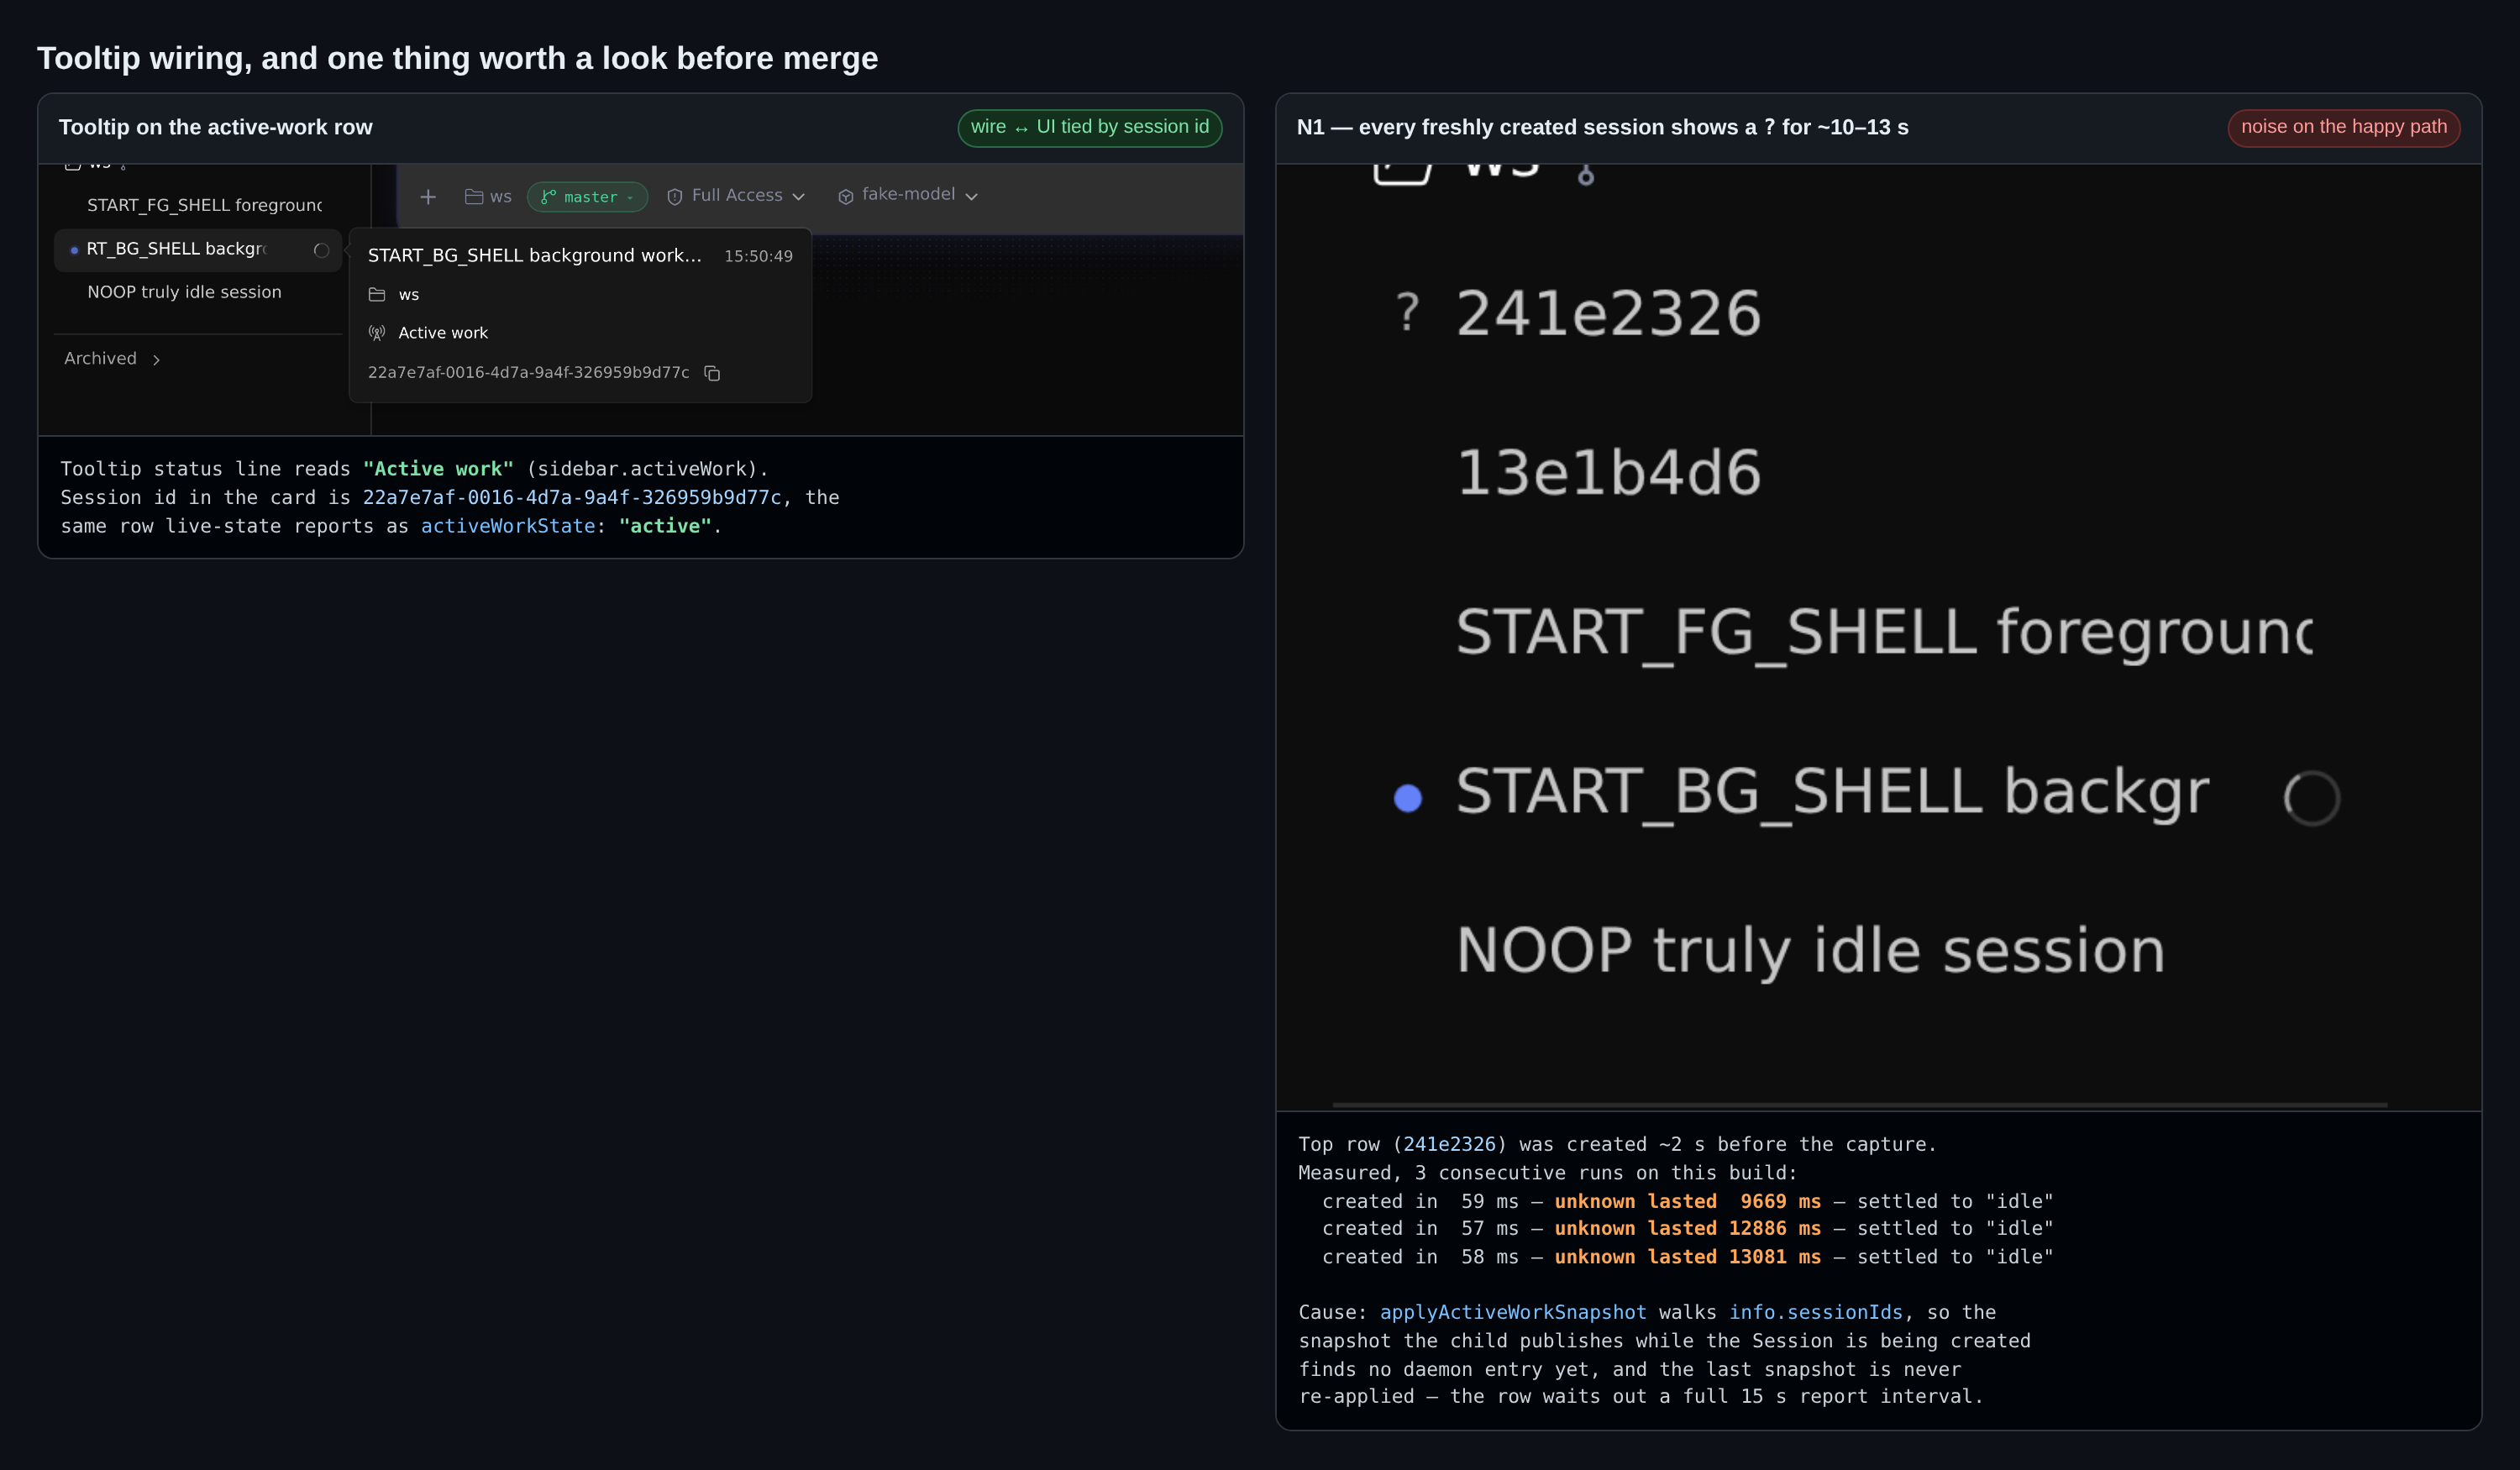Click the tooltip title START_BG_SHELL background work…
Screen dimensions: 2520x1470
click(x=534, y=255)
